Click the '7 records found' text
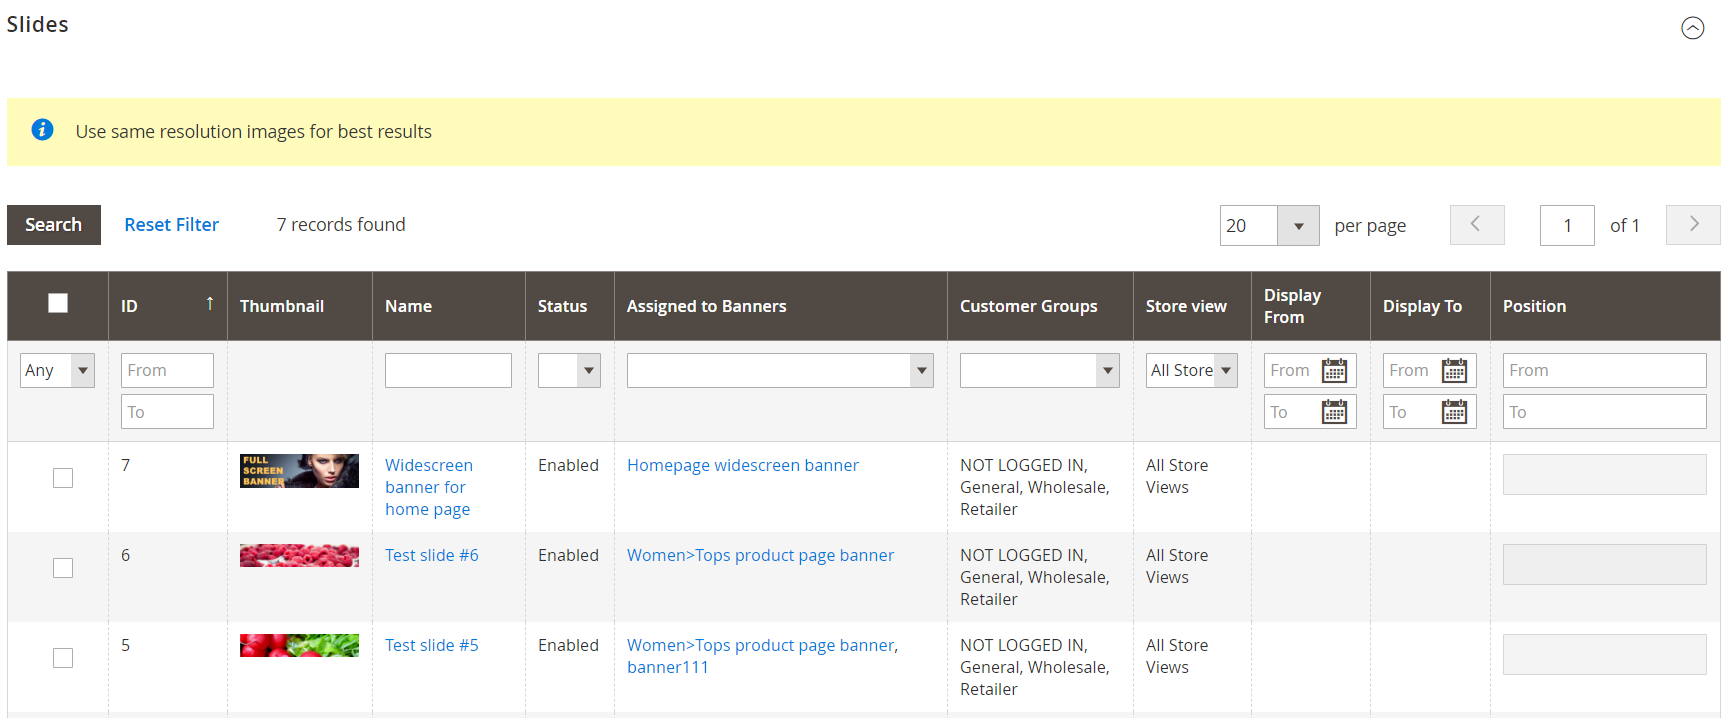 pos(341,225)
